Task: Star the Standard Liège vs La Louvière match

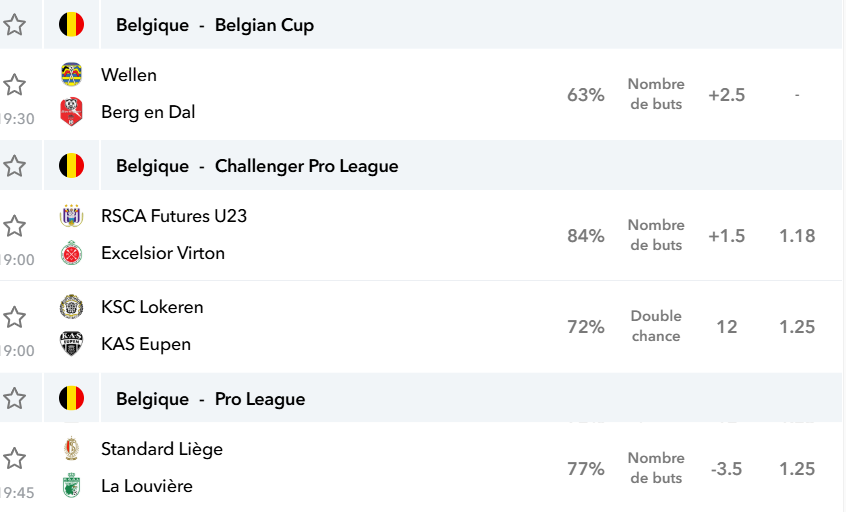Action: click(15, 459)
